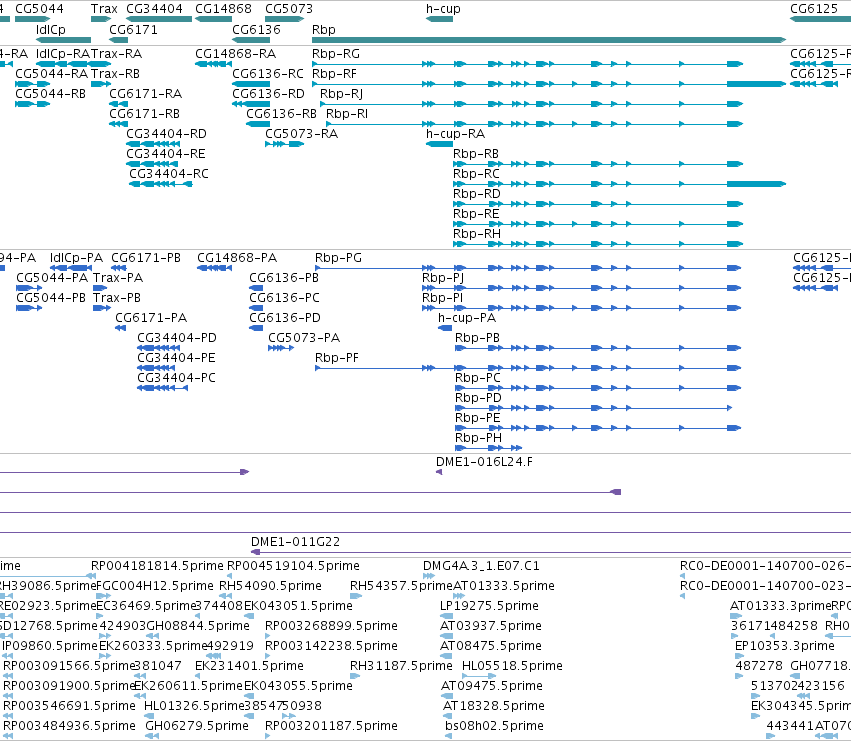The width and height of the screenshot is (851, 741).
Task: Select transcript Rbp-RG
Action: 335,54
